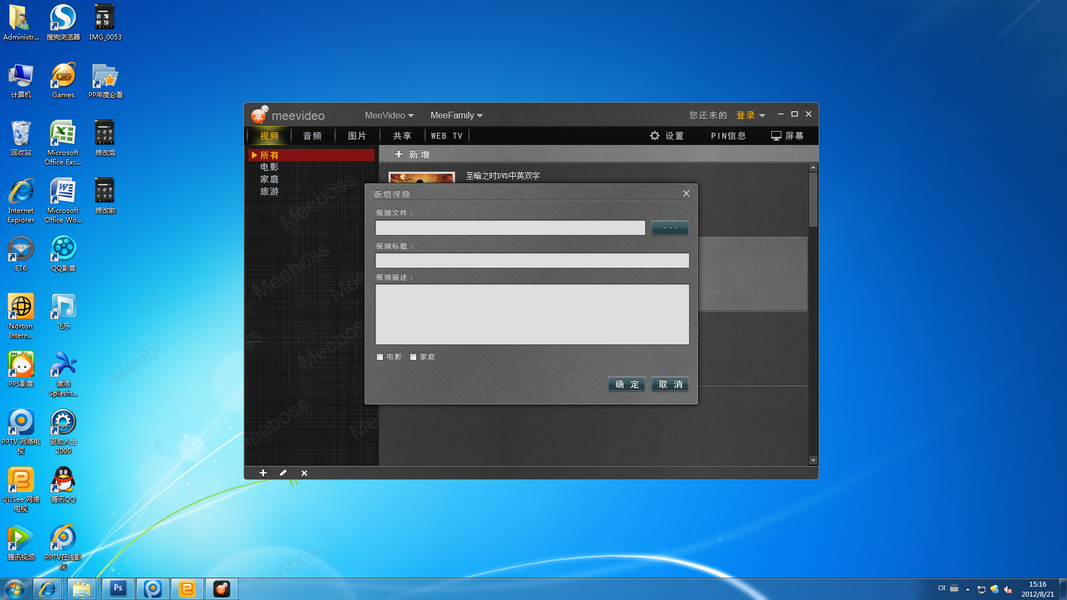The image size is (1067, 600).
Task: Switch to the 音频 tab
Action: pyautogui.click(x=312, y=136)
